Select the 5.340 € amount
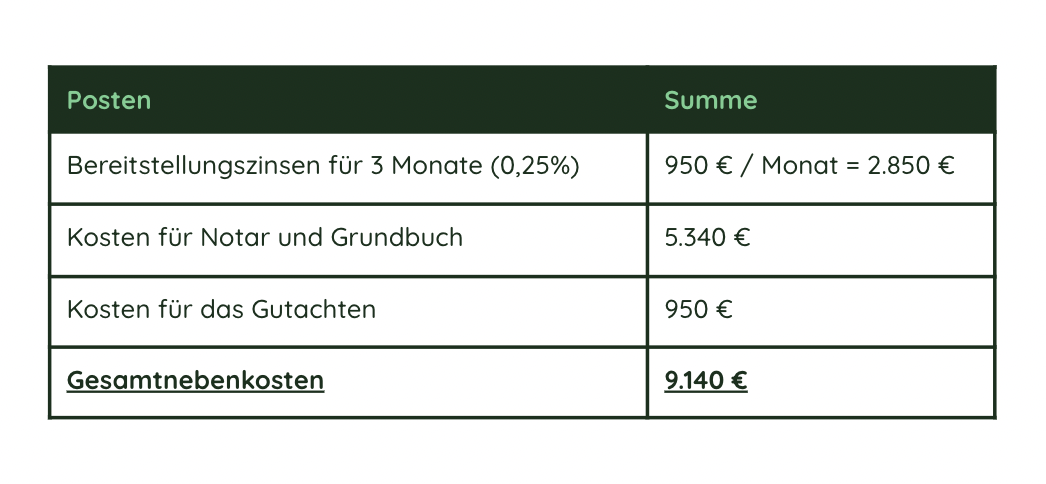This screenshot has height=484, width=1046. pos(707,238)
